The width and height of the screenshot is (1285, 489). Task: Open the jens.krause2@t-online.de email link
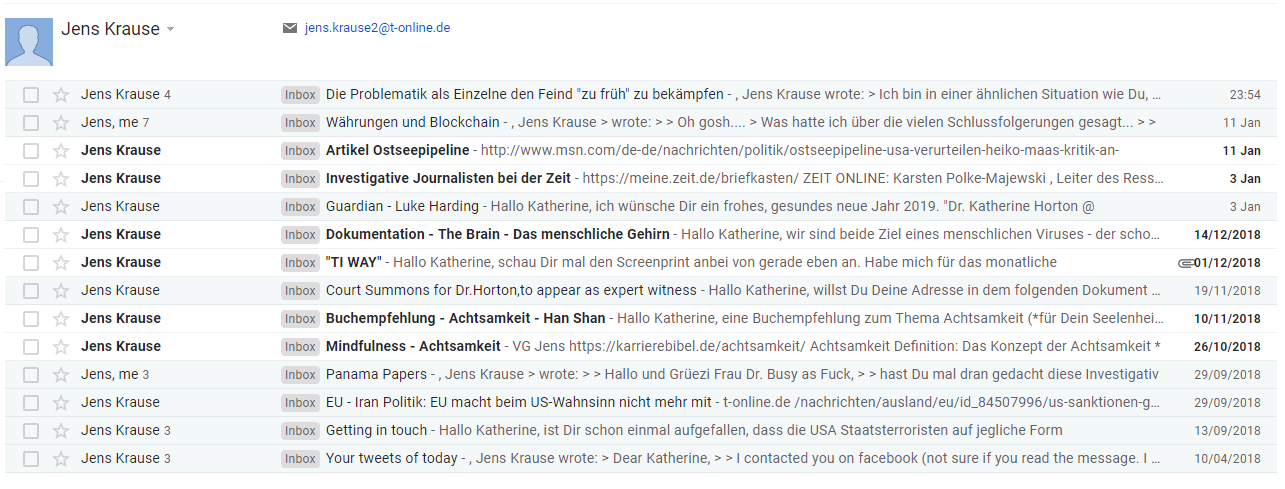[x=377, y=28]
